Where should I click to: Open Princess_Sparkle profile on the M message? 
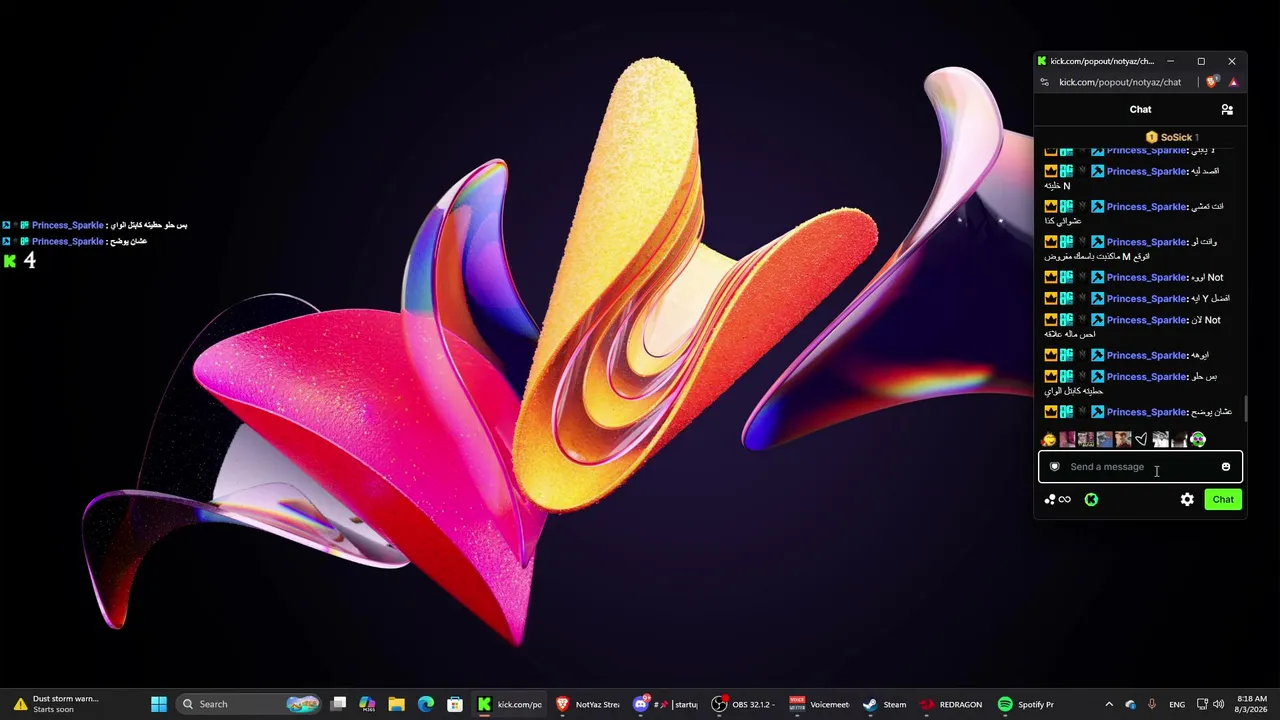pos(1147,242)
